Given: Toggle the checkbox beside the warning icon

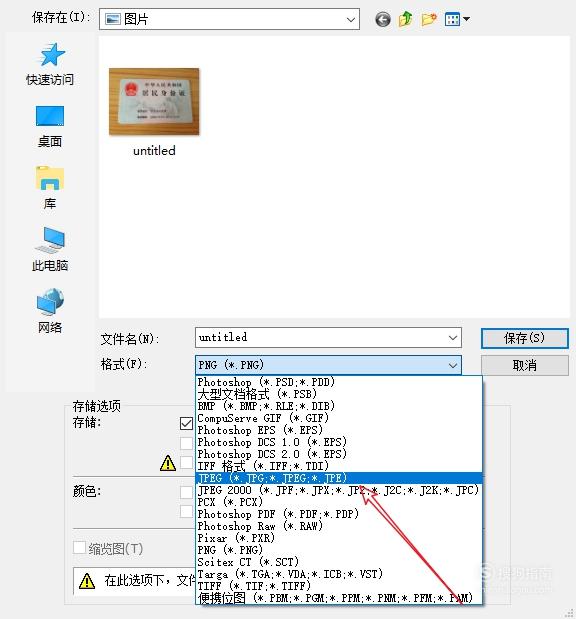Looking at the screenshot, I should coord(186,462).
